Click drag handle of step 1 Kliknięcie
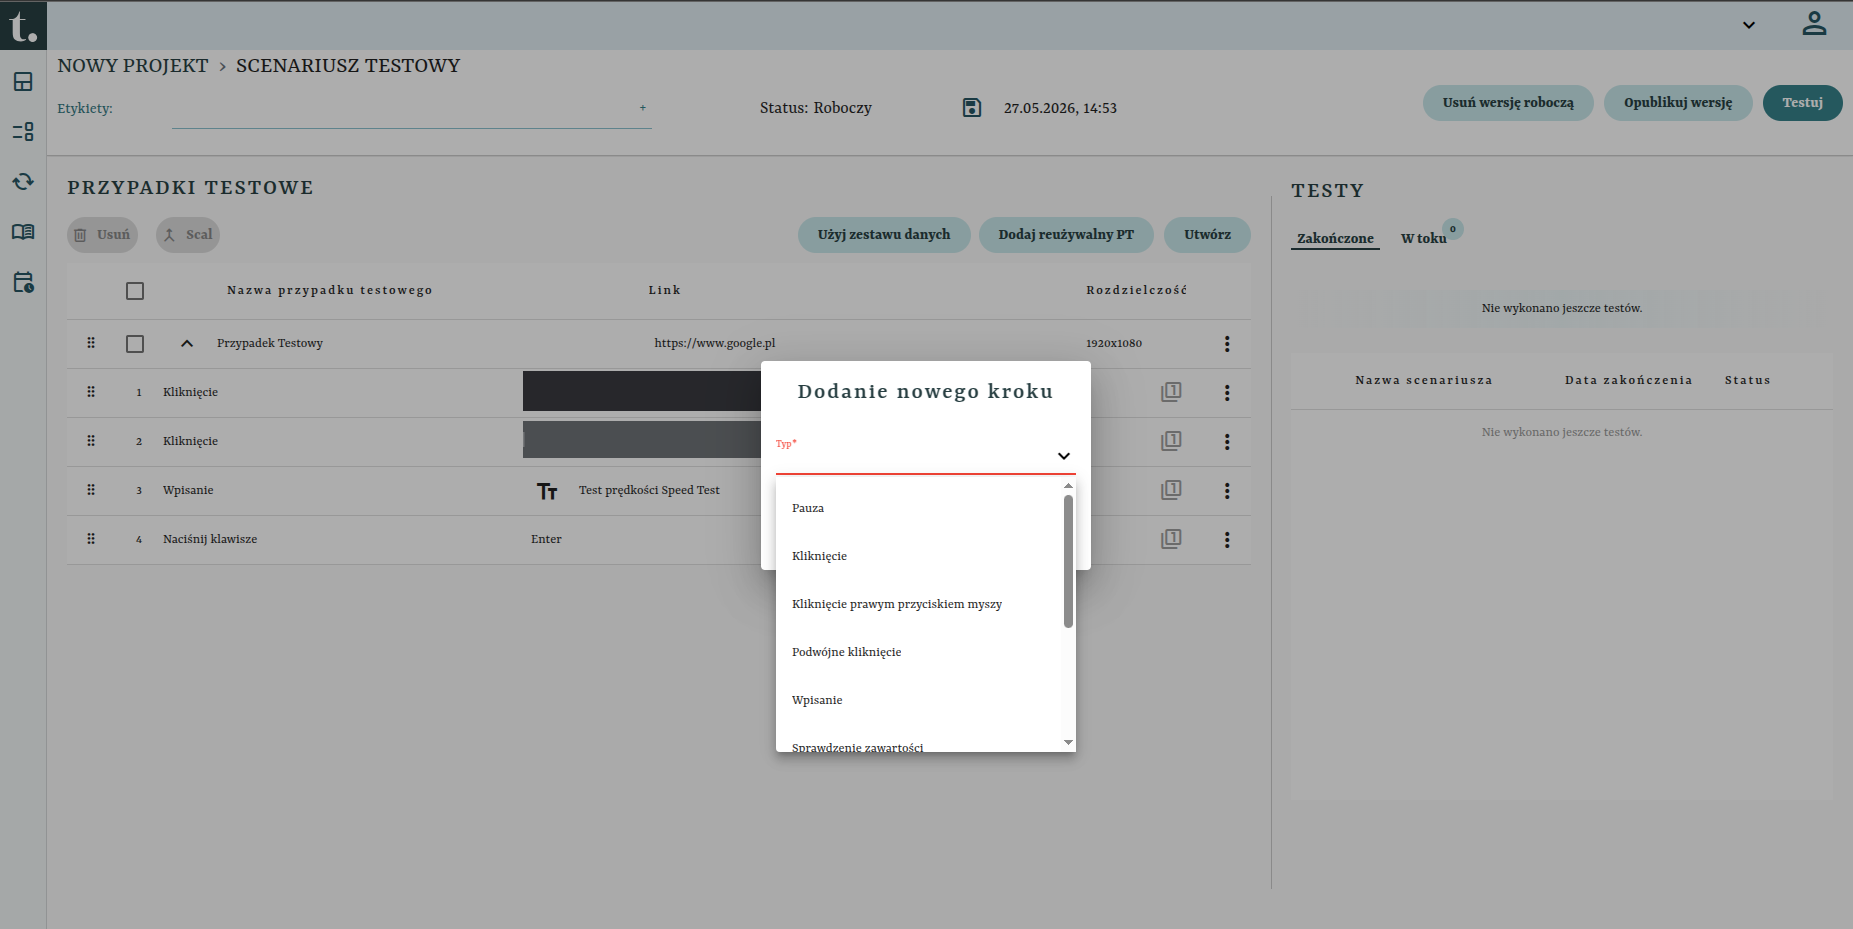 [x=91, y=392]
